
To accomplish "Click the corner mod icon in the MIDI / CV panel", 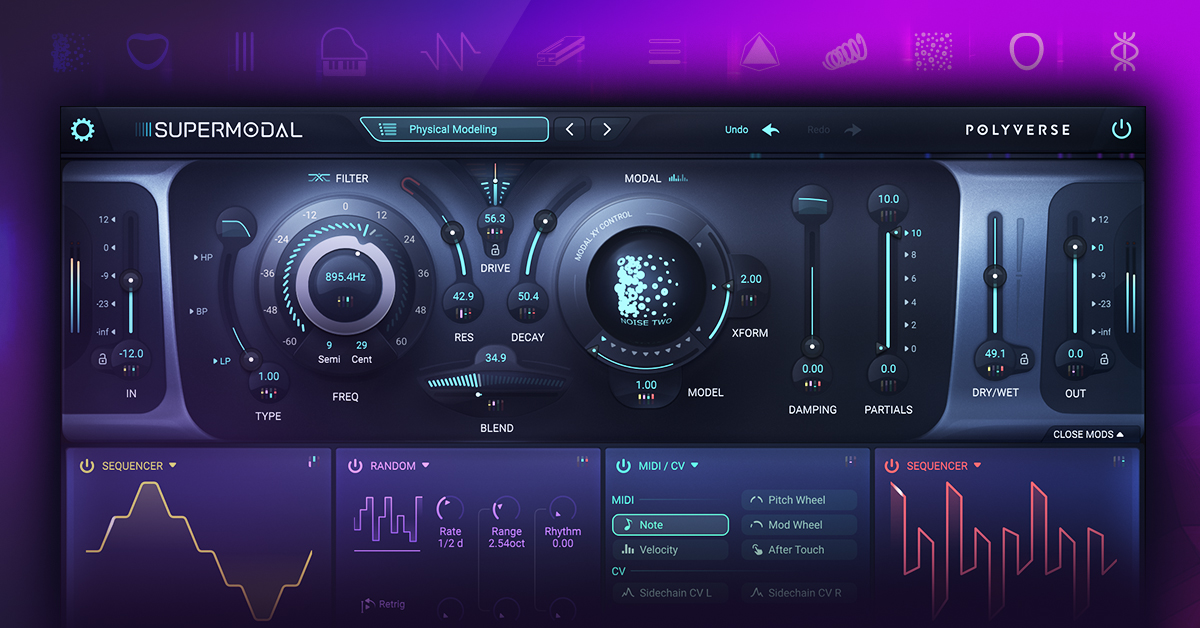I will [851, 461].
